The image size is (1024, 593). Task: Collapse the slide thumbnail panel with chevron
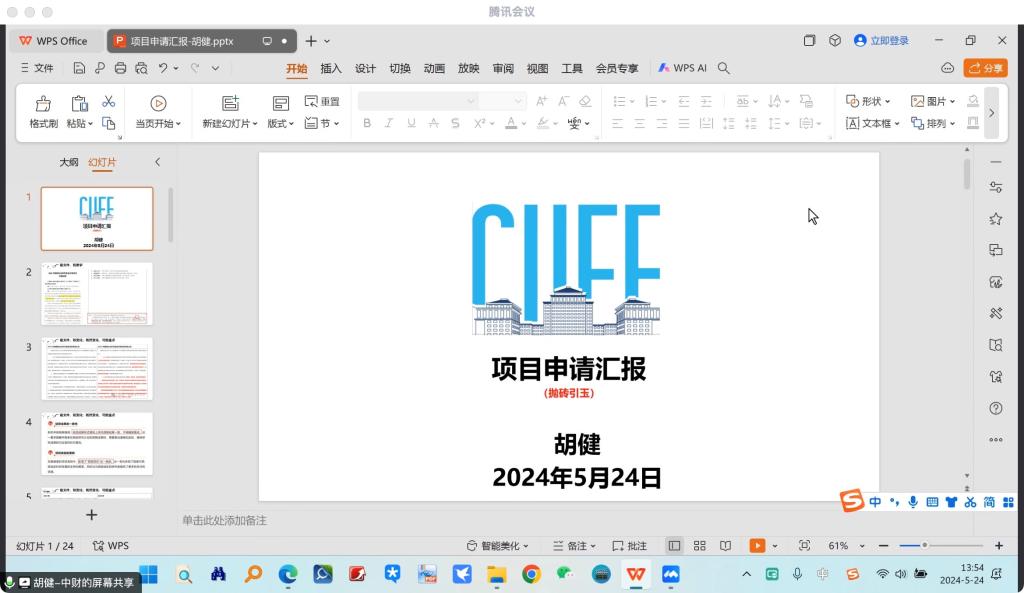point(157,162)
